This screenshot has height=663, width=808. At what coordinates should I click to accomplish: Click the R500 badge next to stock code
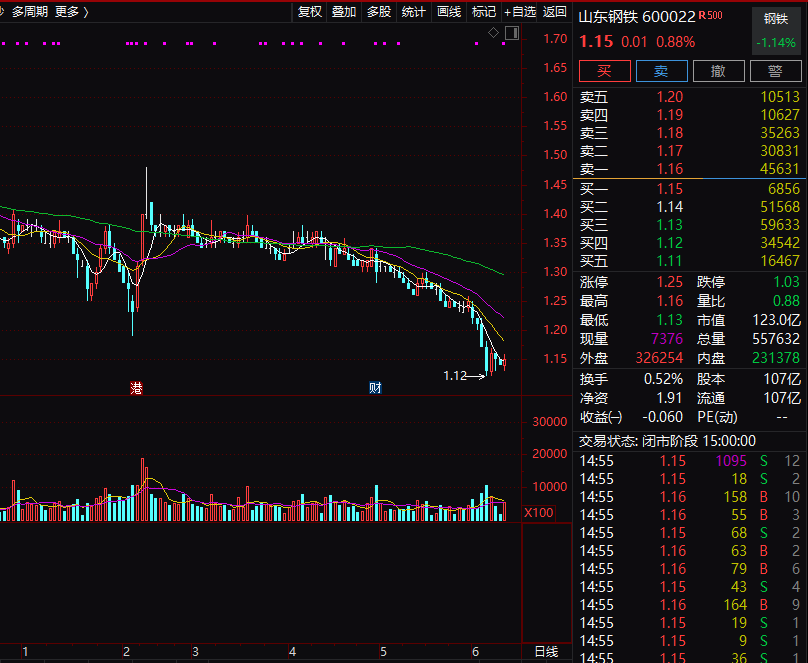[x=711, y=16]
